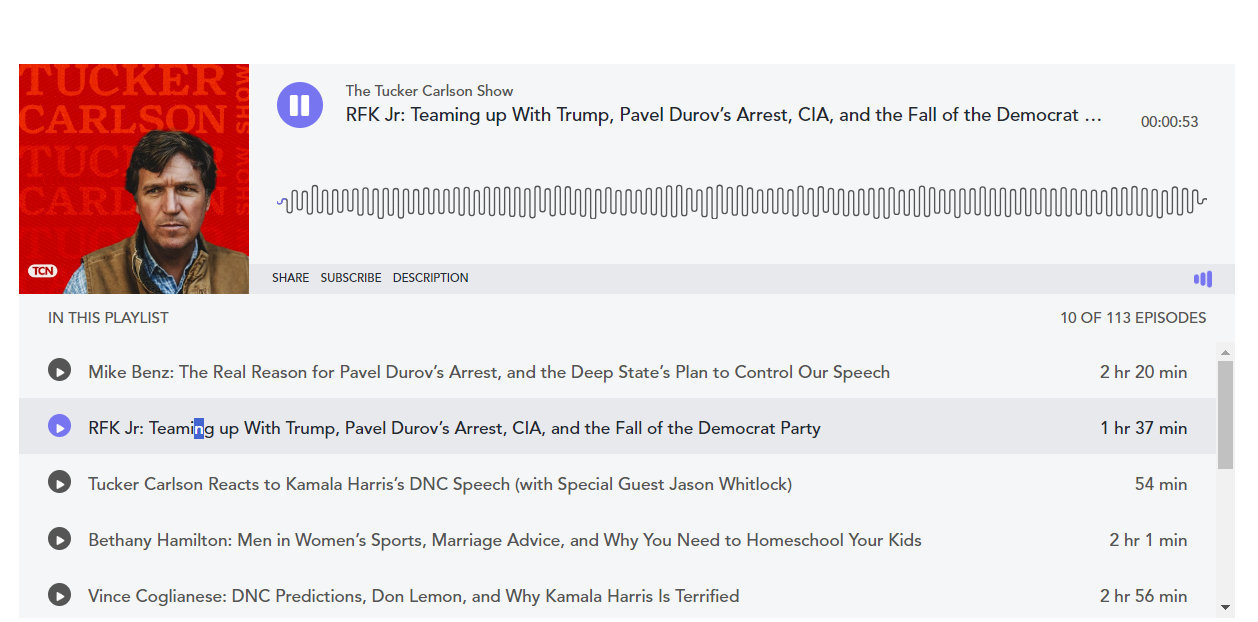Viewport: 1258px width, 622px height.
Task: Click The Tucker Carlson Show name
Action: [x=429, y=91]
